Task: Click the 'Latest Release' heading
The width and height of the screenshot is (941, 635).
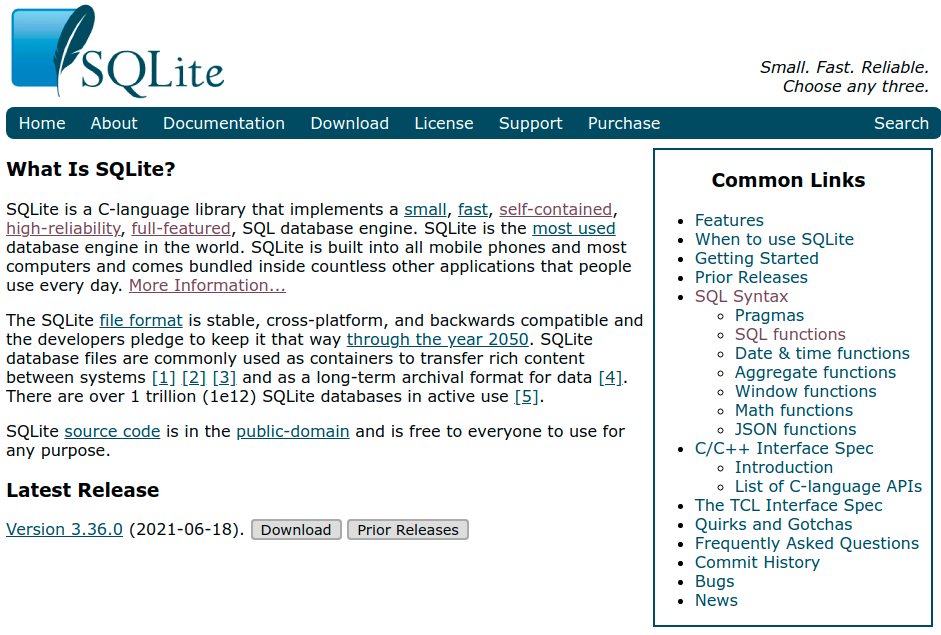Action: (x=83, y=490)
